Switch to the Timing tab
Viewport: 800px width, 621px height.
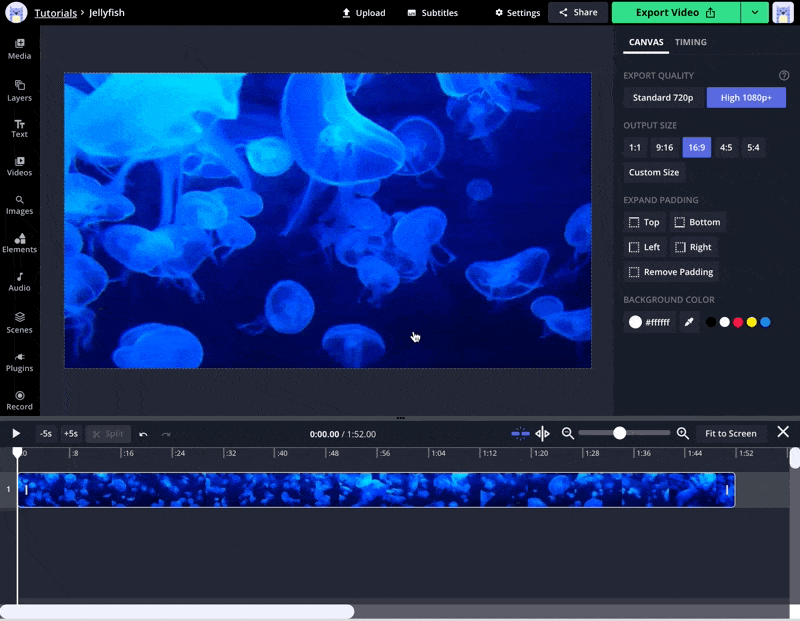pos(690,42)
